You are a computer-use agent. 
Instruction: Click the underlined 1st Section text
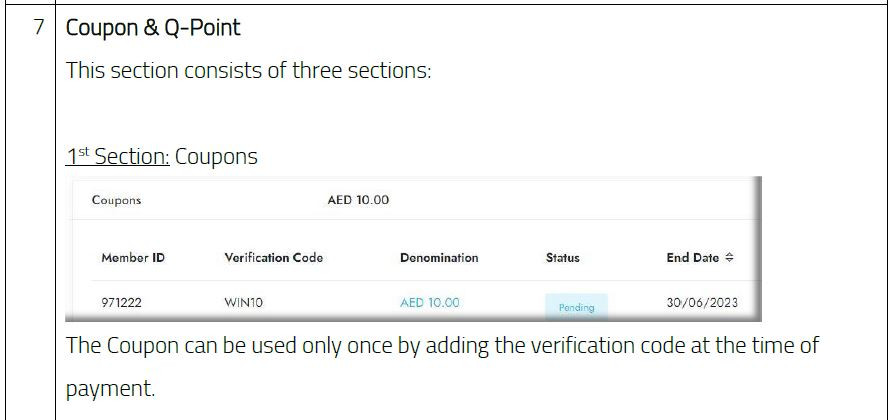click(118, 157)
